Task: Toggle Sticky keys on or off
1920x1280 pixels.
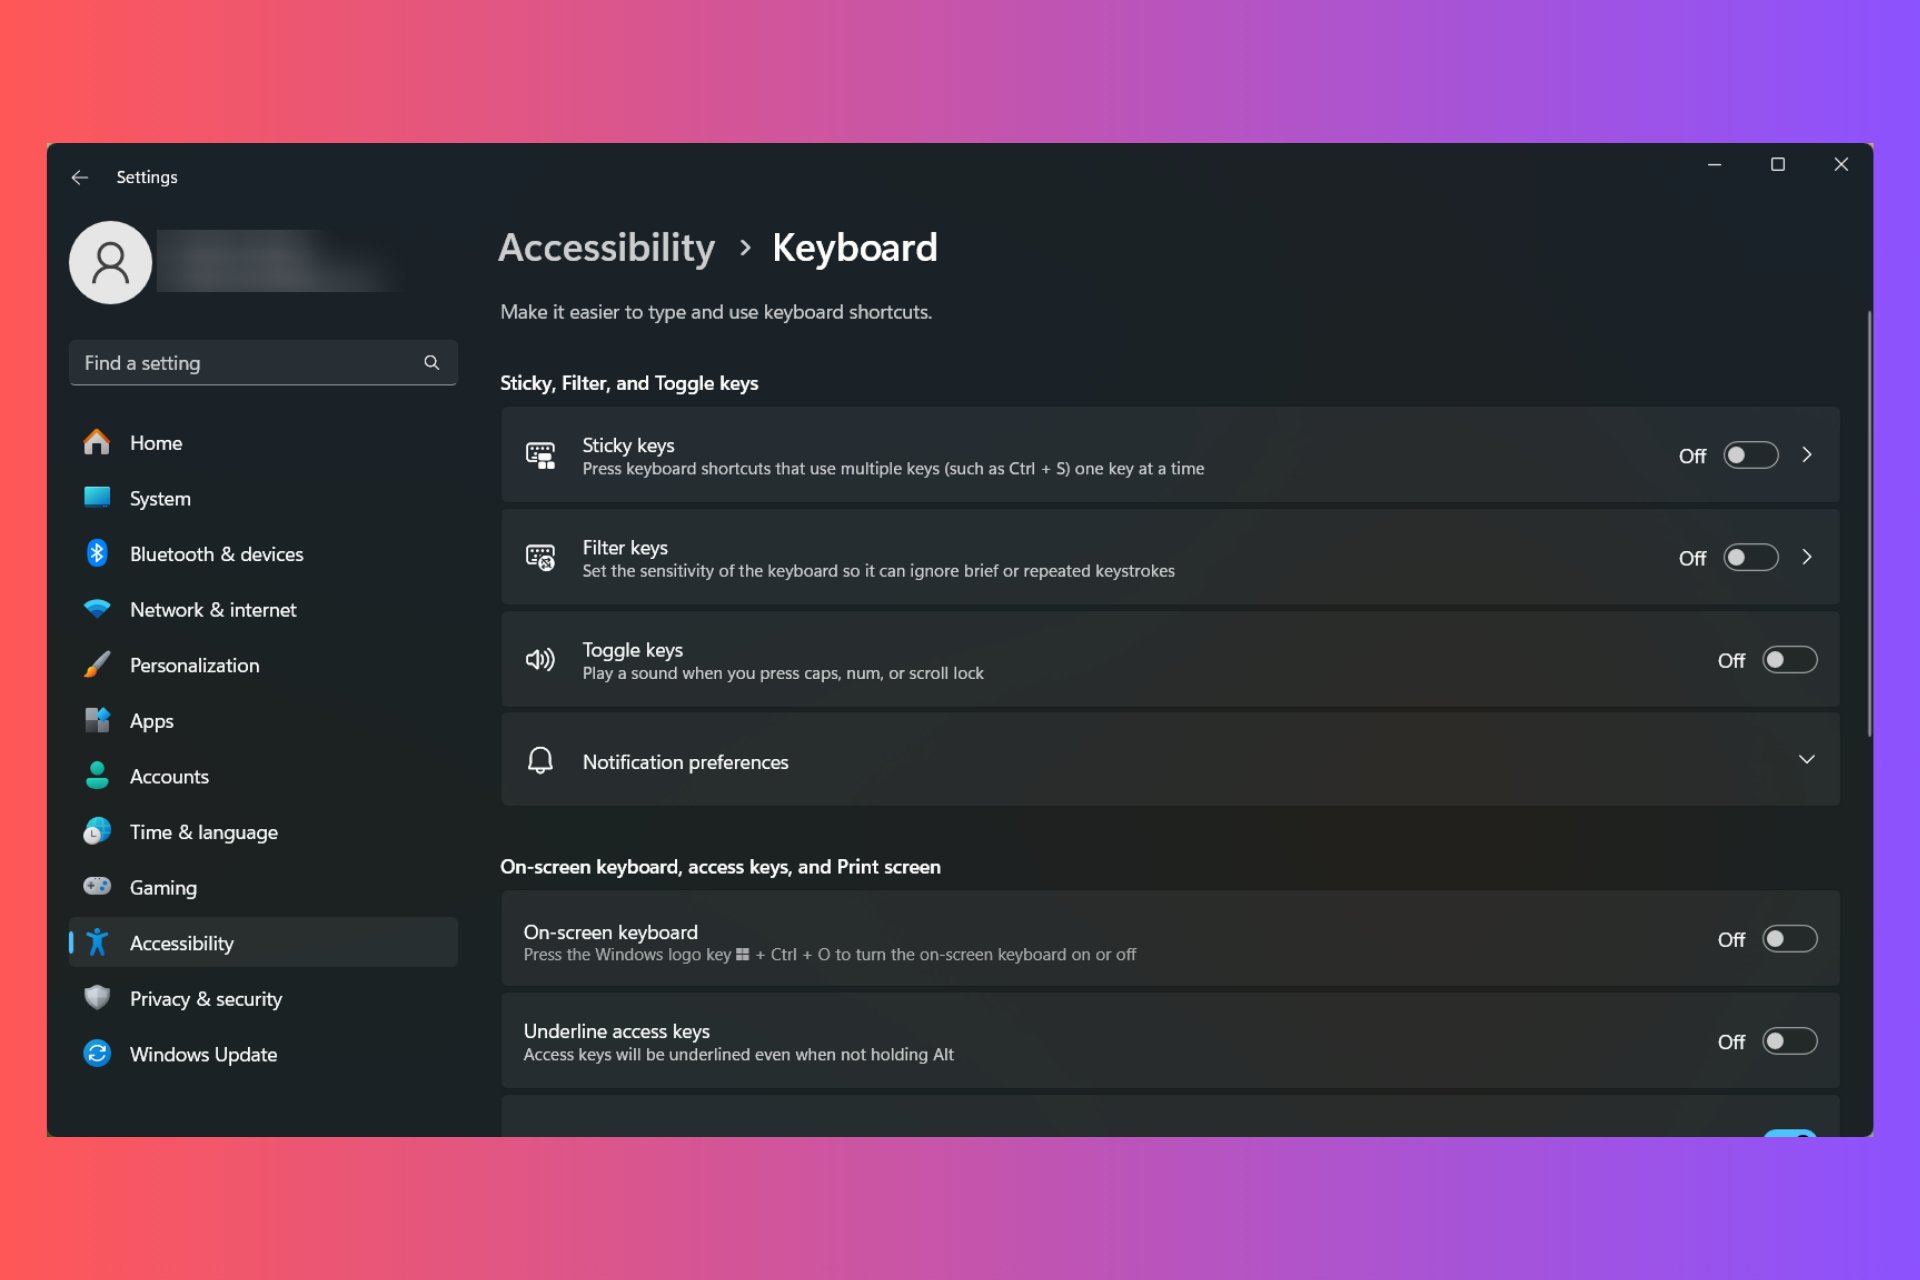Action: click(x=1750, y=454)
